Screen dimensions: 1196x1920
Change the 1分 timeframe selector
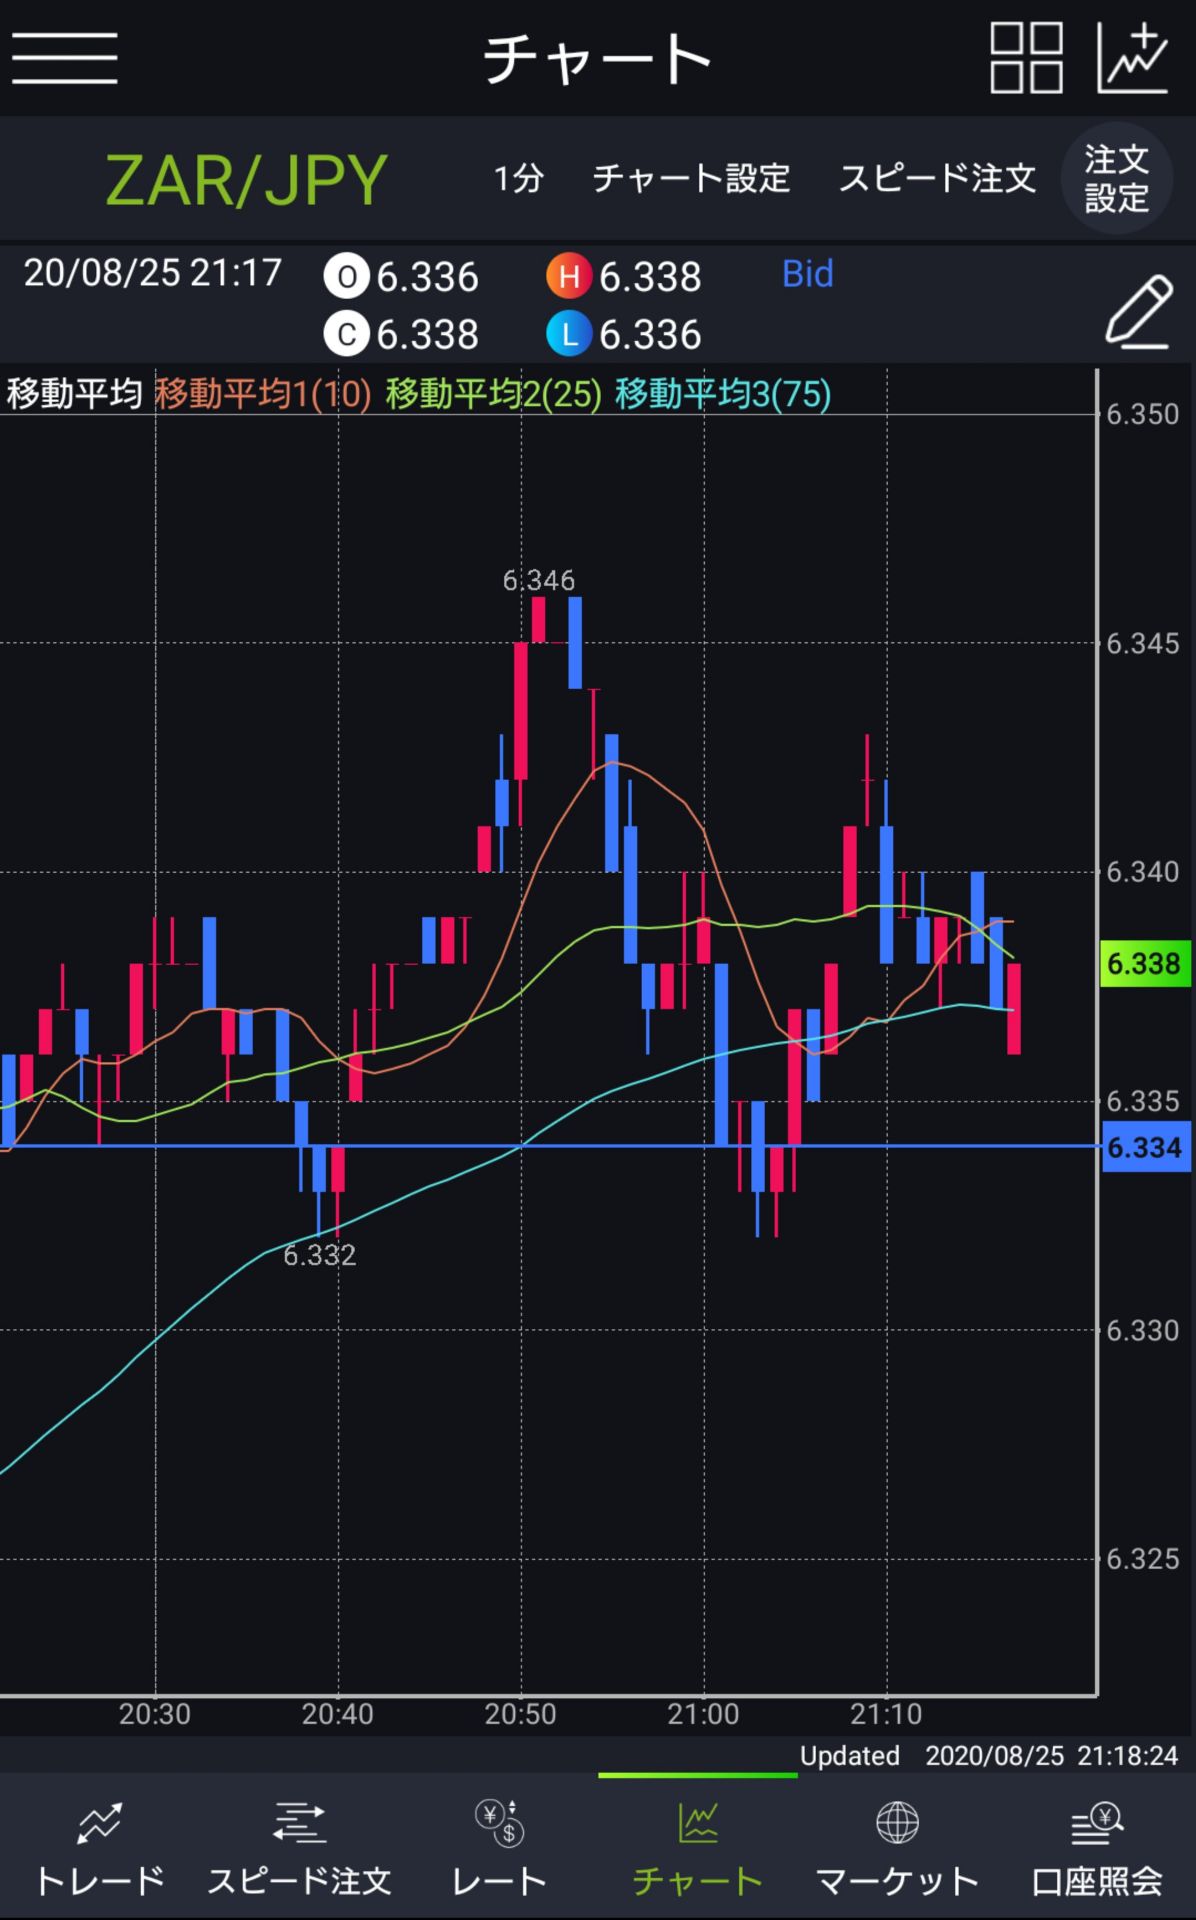click(x=518, y=179)
